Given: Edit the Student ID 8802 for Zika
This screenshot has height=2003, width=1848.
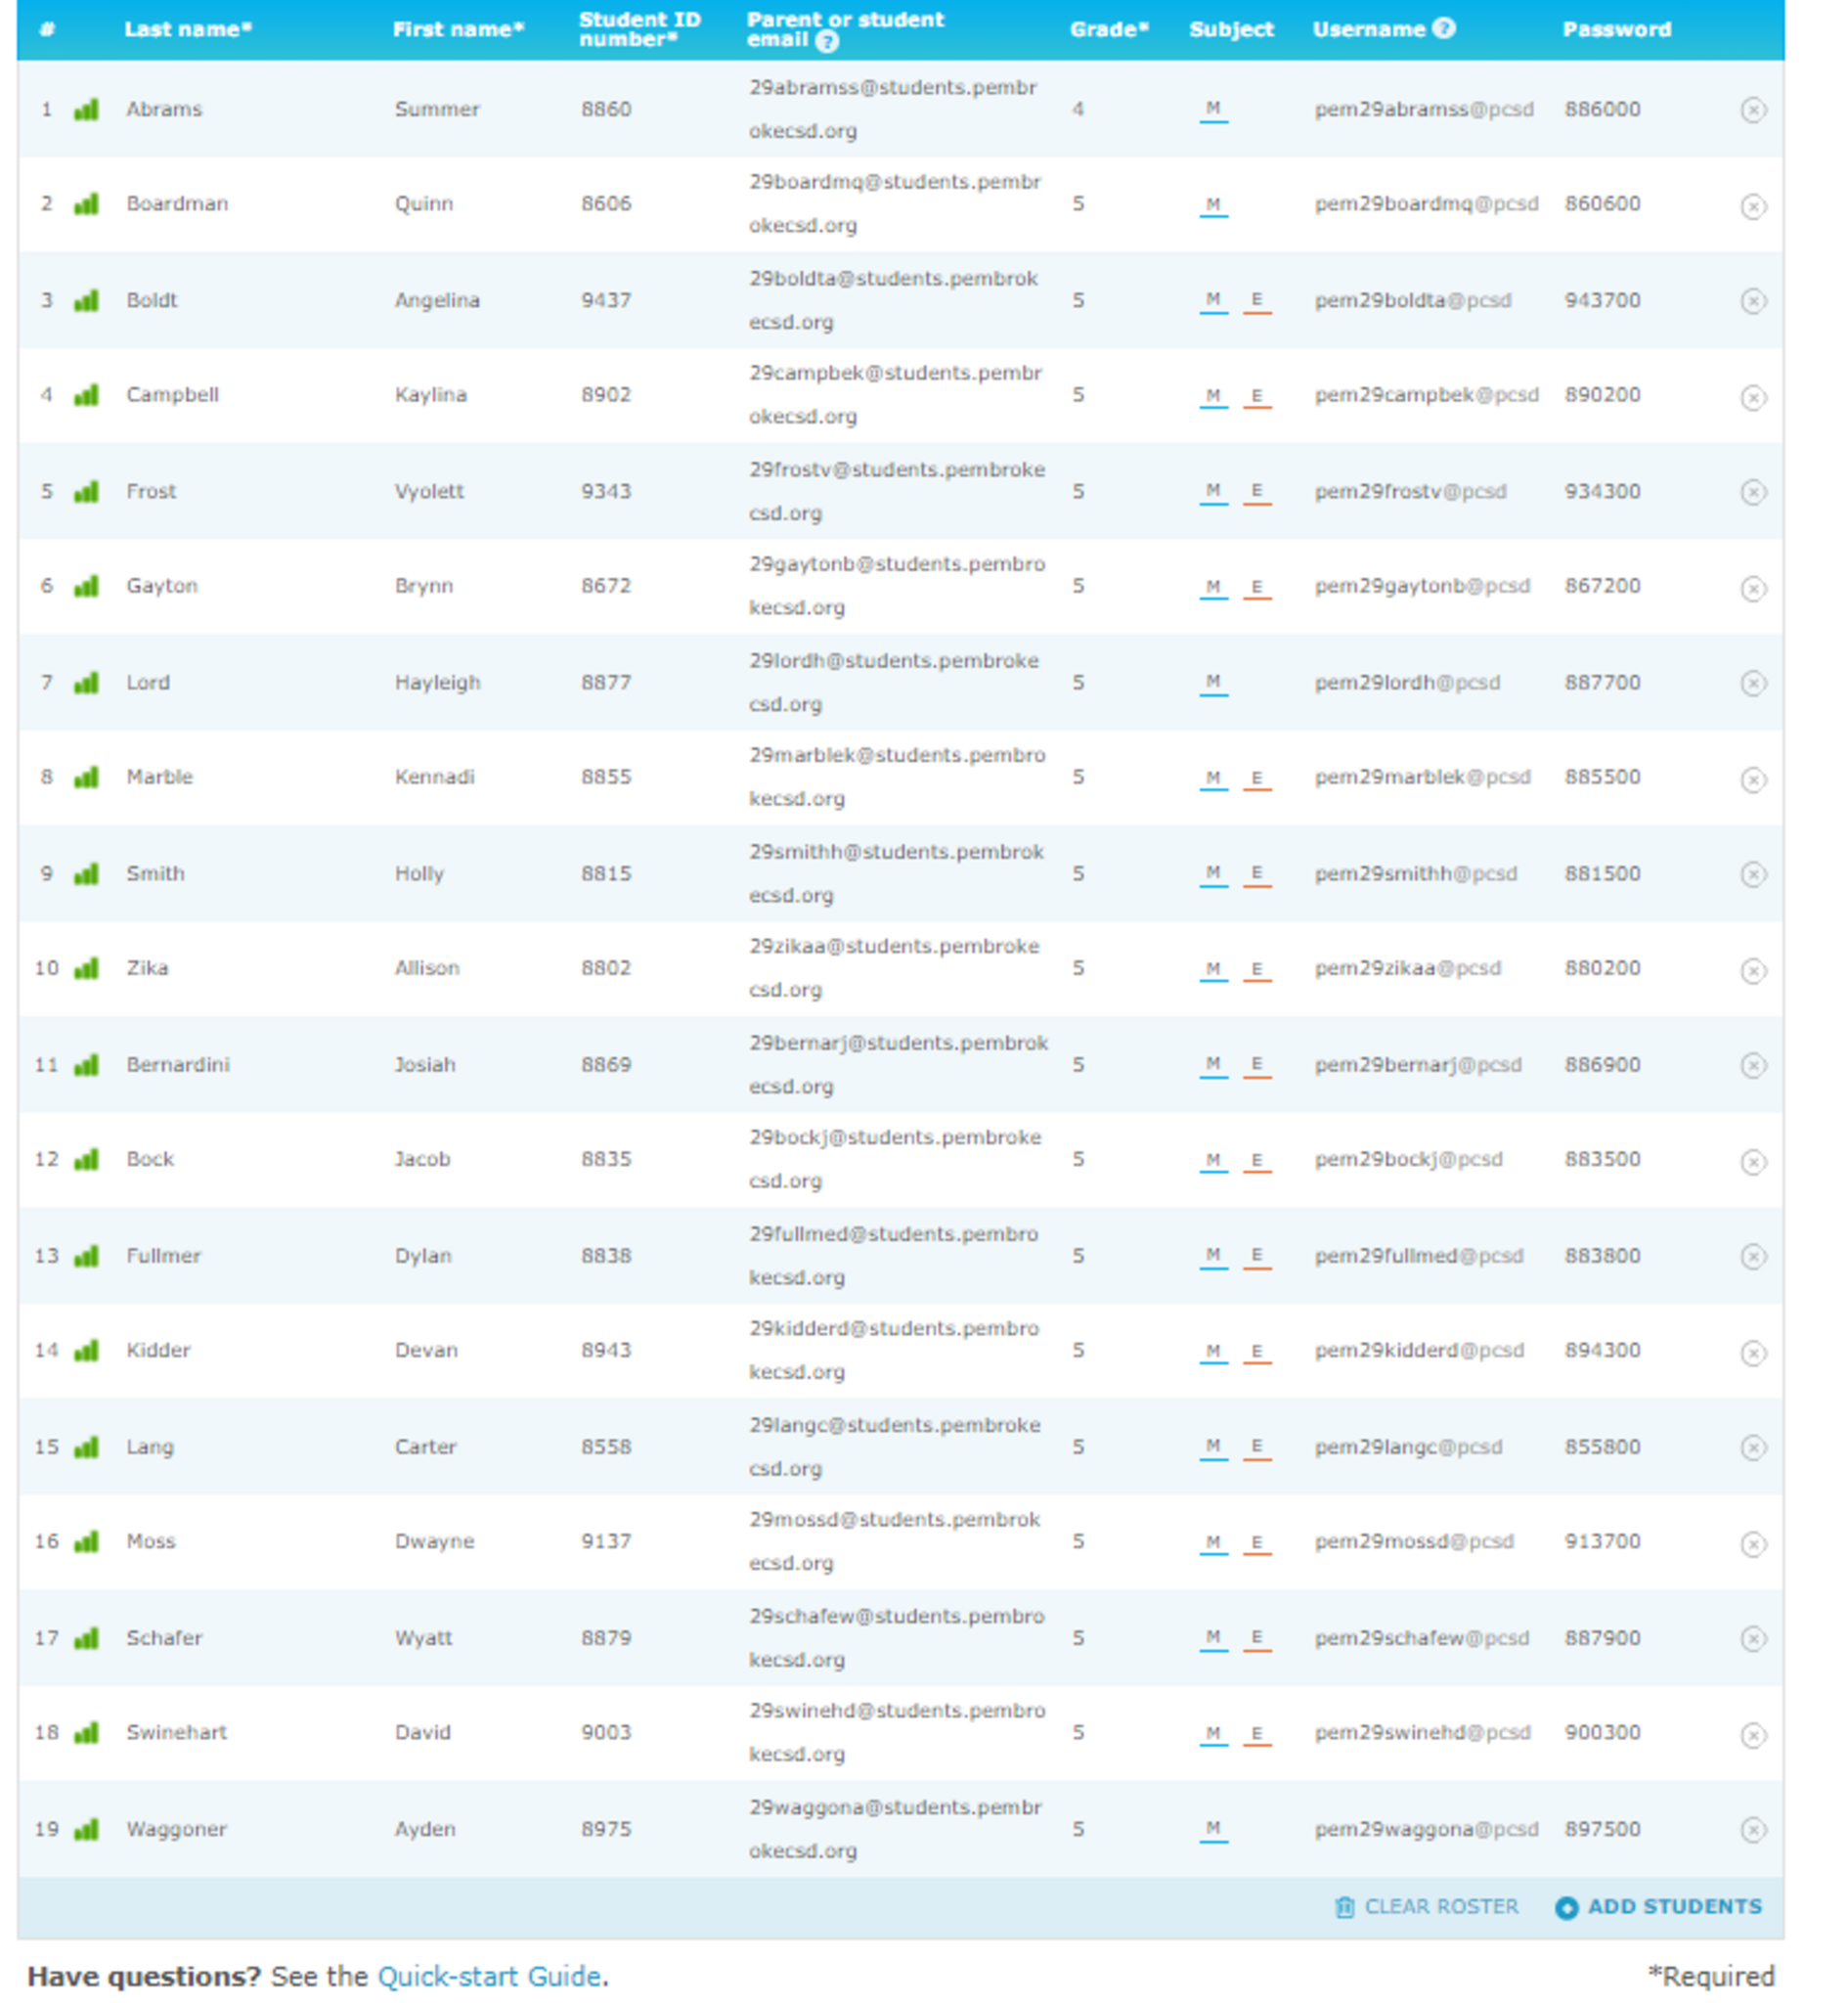Looking at the screenshot, I should click(606, 968).
